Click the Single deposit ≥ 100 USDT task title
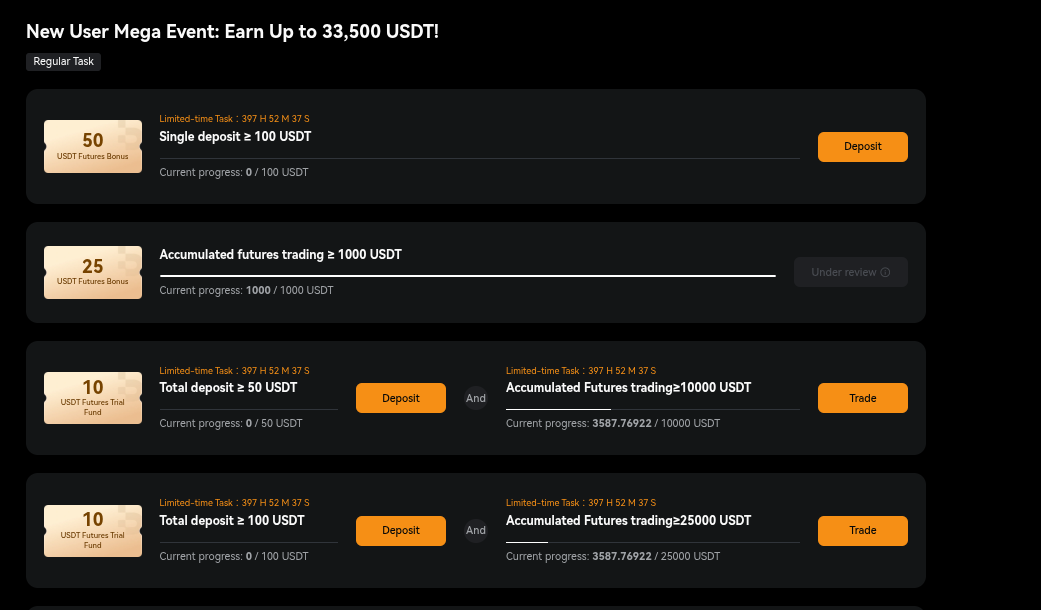 coord(235,137)
